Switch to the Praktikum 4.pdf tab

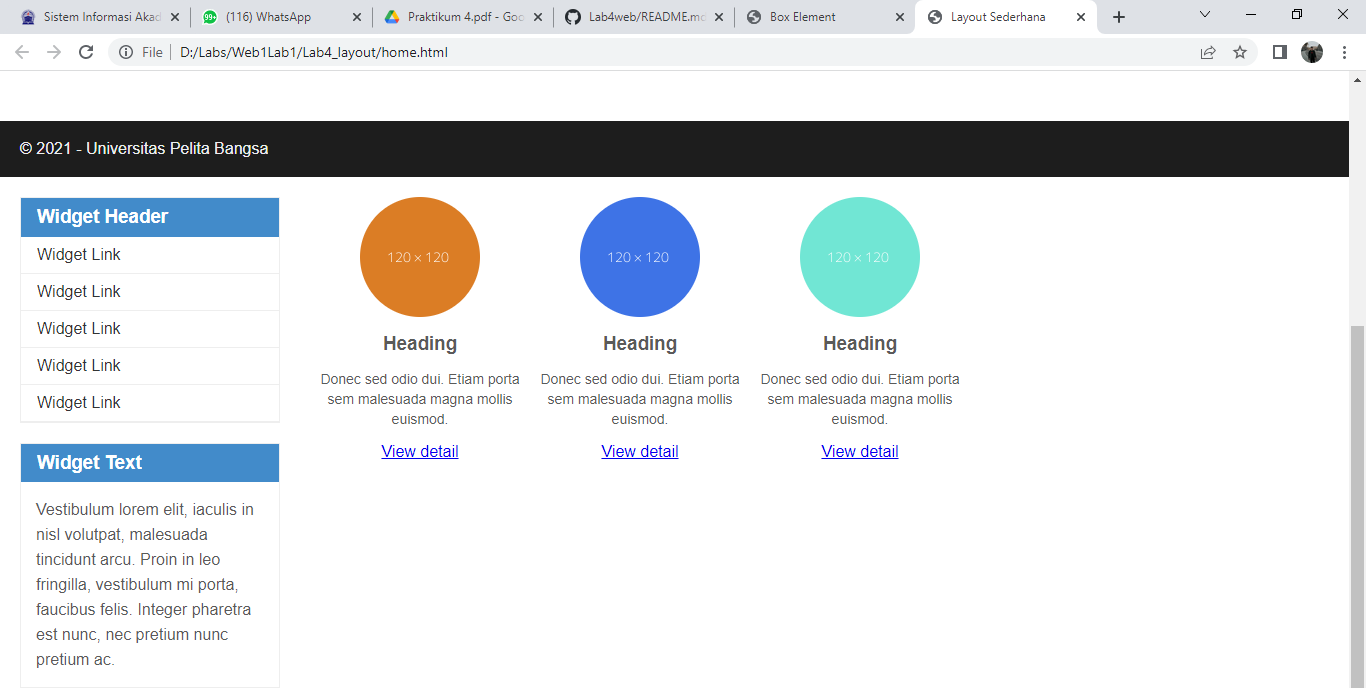click(455, 16)
